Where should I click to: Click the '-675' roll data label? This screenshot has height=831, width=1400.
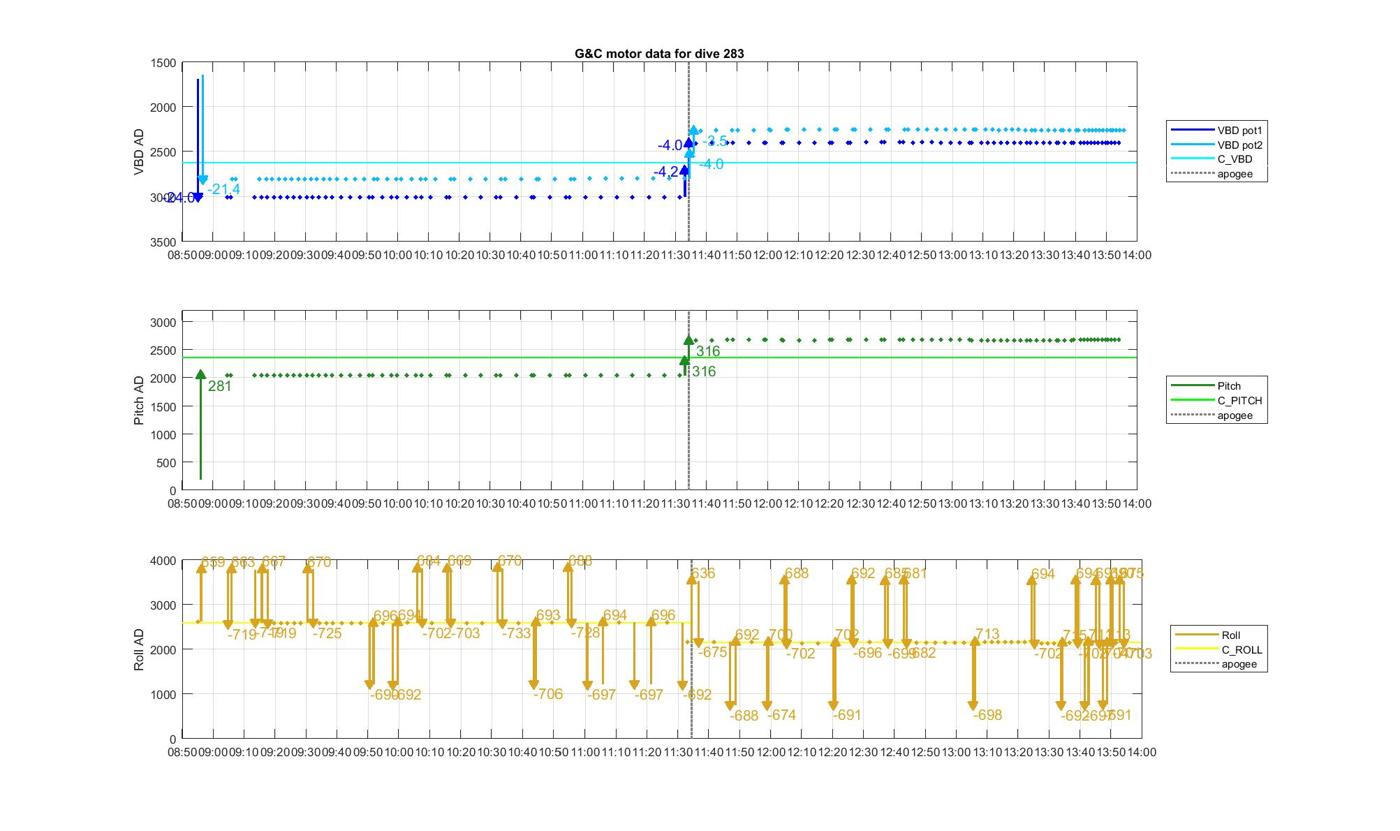(x=713, y=652)
